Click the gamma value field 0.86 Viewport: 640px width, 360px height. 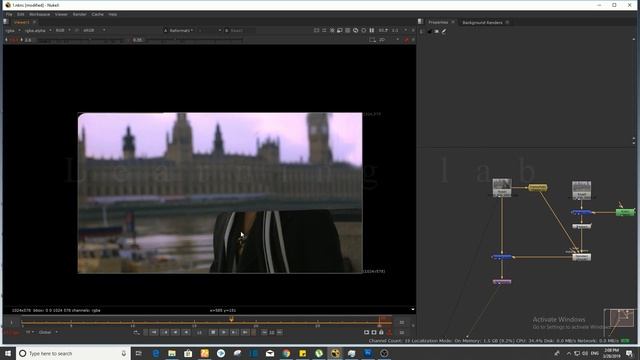pos(138,40)
